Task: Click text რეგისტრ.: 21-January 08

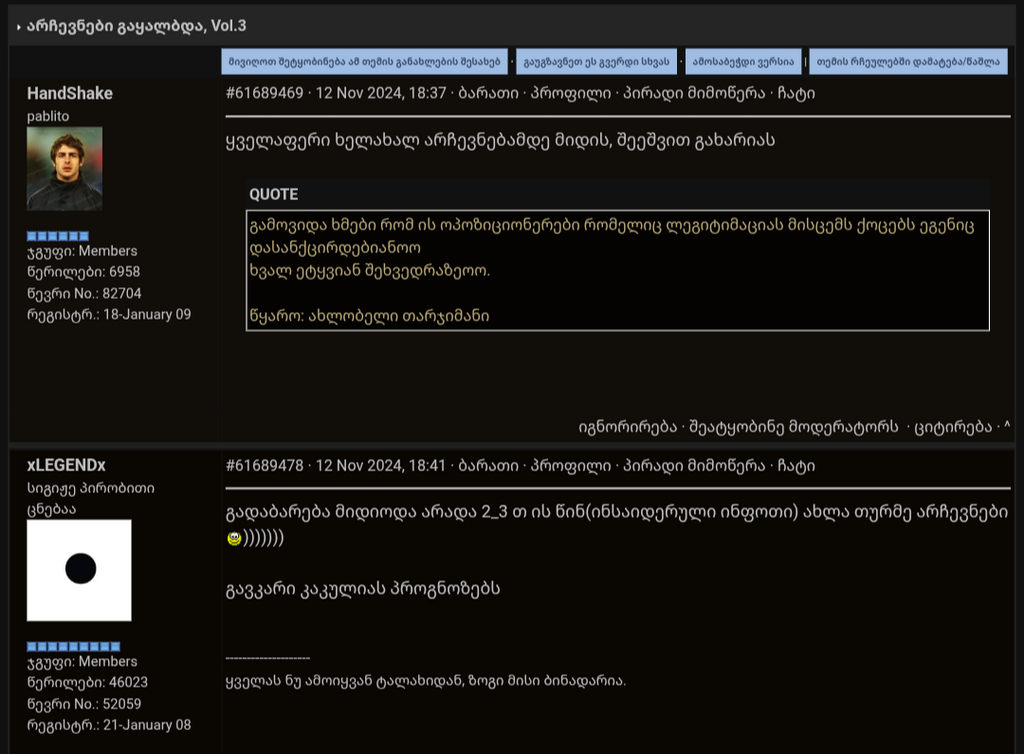Action: pyautogui.click(x=109, y=725)
